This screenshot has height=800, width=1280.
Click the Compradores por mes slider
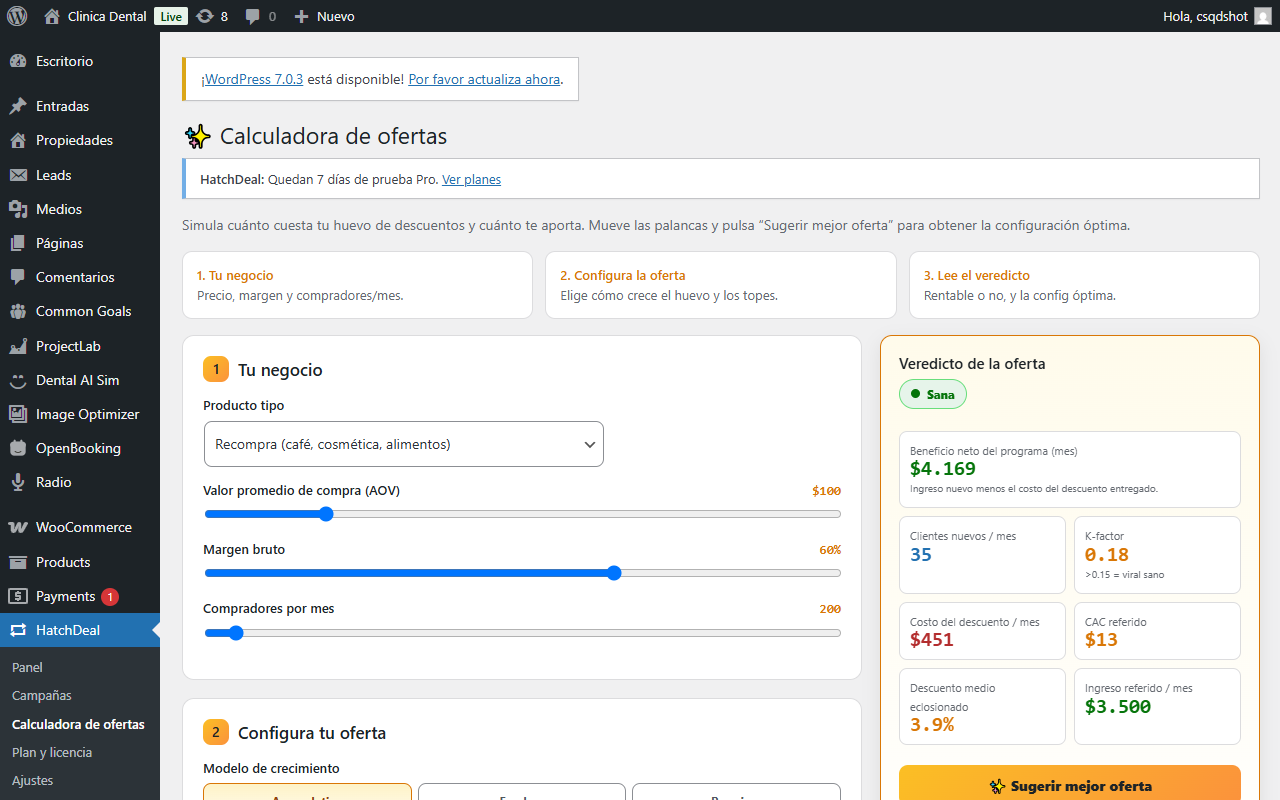click(522, 632)
